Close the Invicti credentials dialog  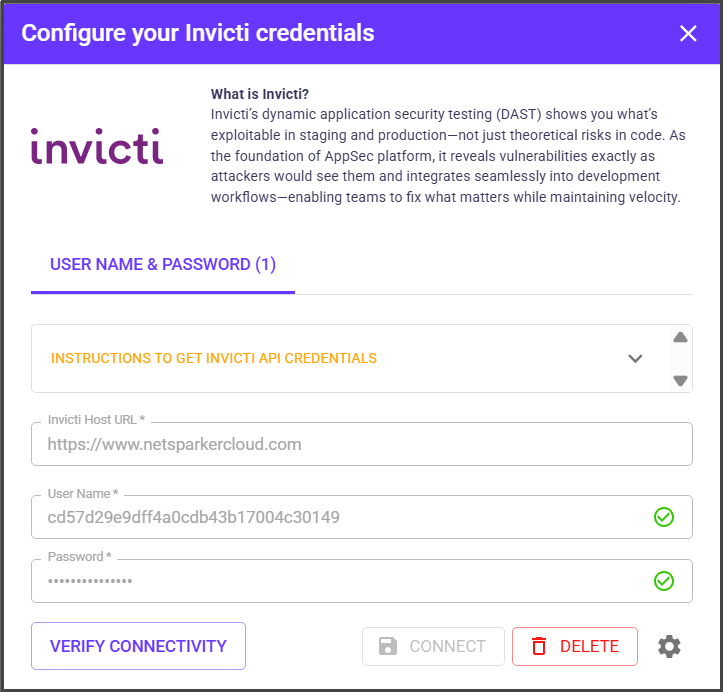(688, 33)
